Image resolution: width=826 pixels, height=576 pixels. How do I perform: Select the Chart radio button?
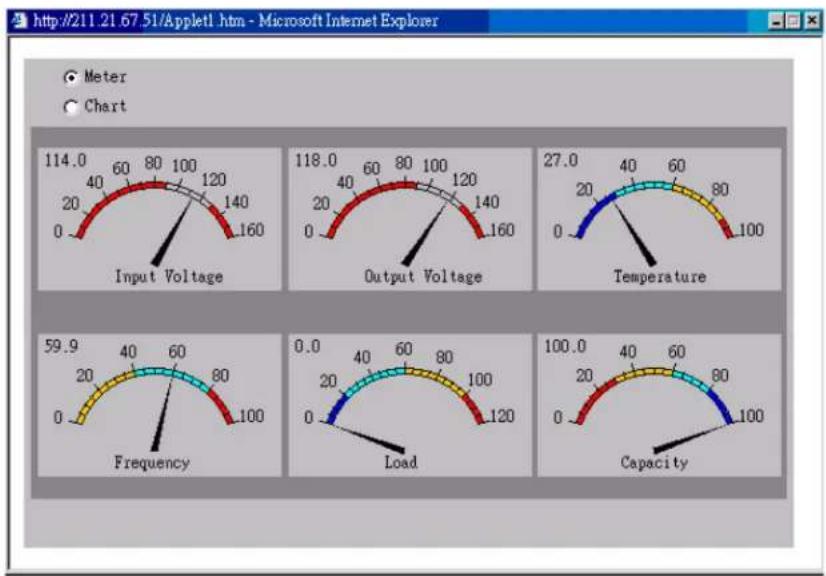(71, 107)
